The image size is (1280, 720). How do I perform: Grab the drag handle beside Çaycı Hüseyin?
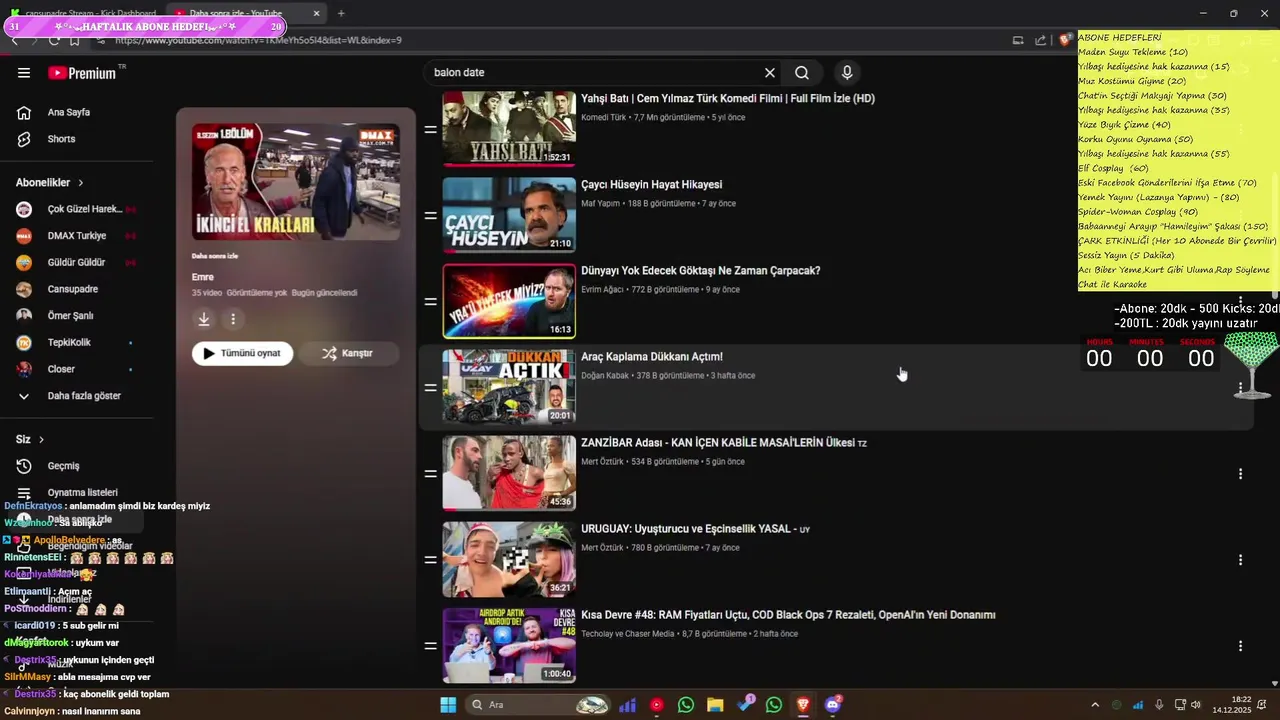(x=430, y=216)
